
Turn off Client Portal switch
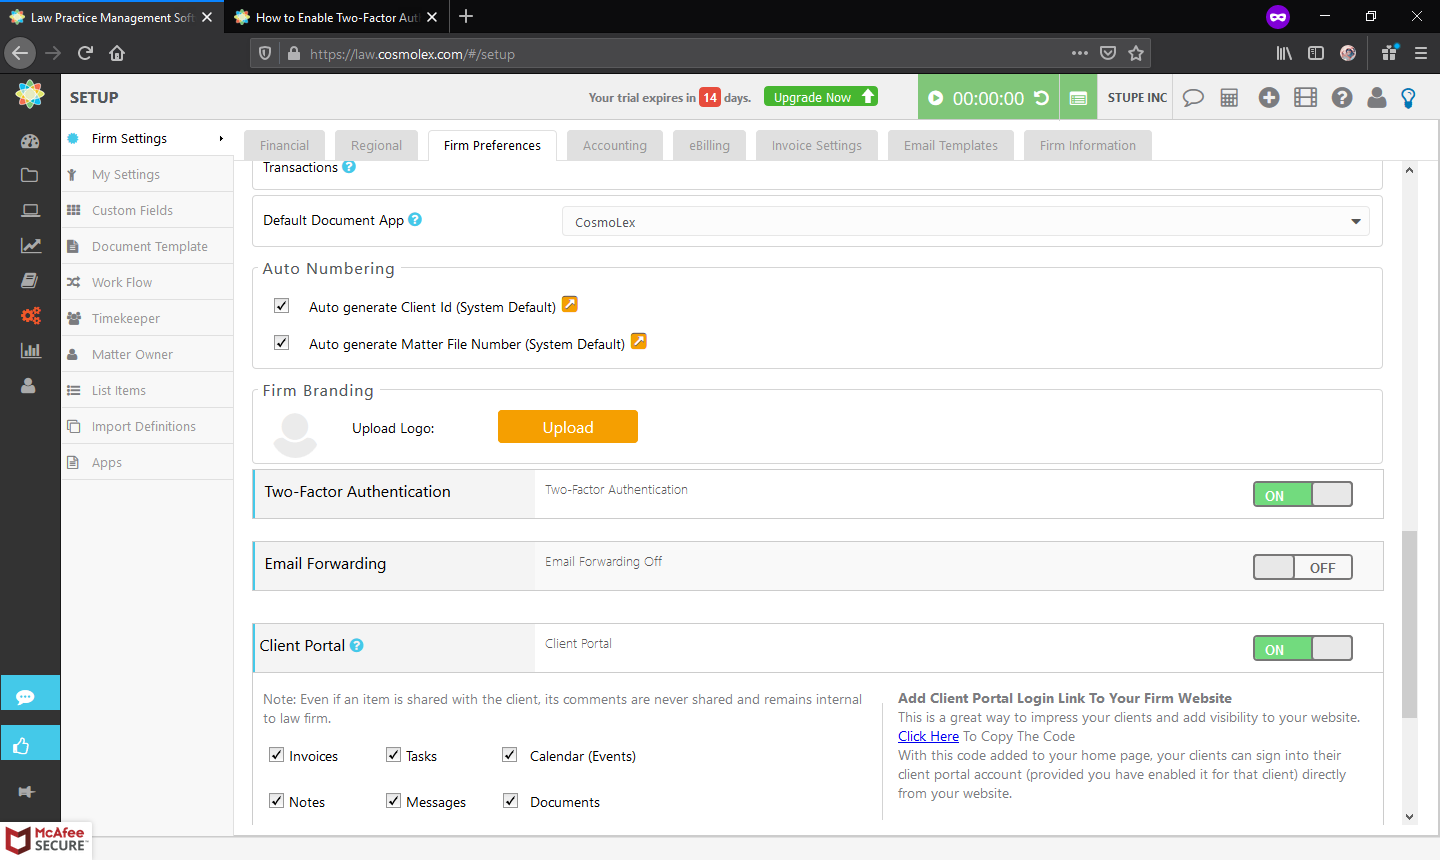coord(1303,648)
